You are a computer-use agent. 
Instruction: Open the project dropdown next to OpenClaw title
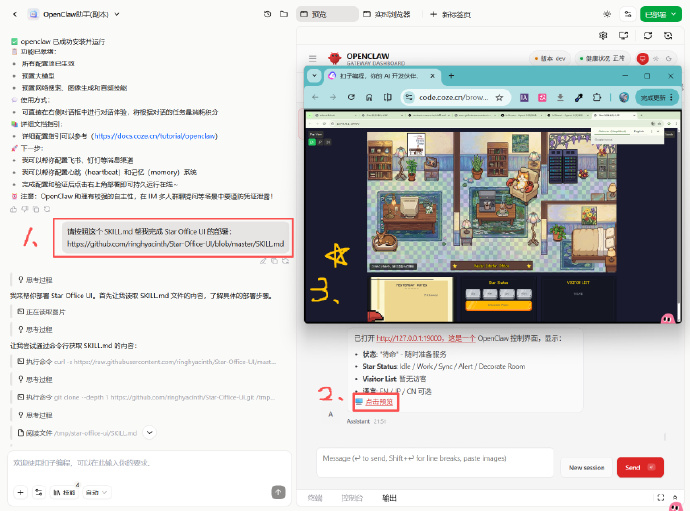click(x=117, y=14)
